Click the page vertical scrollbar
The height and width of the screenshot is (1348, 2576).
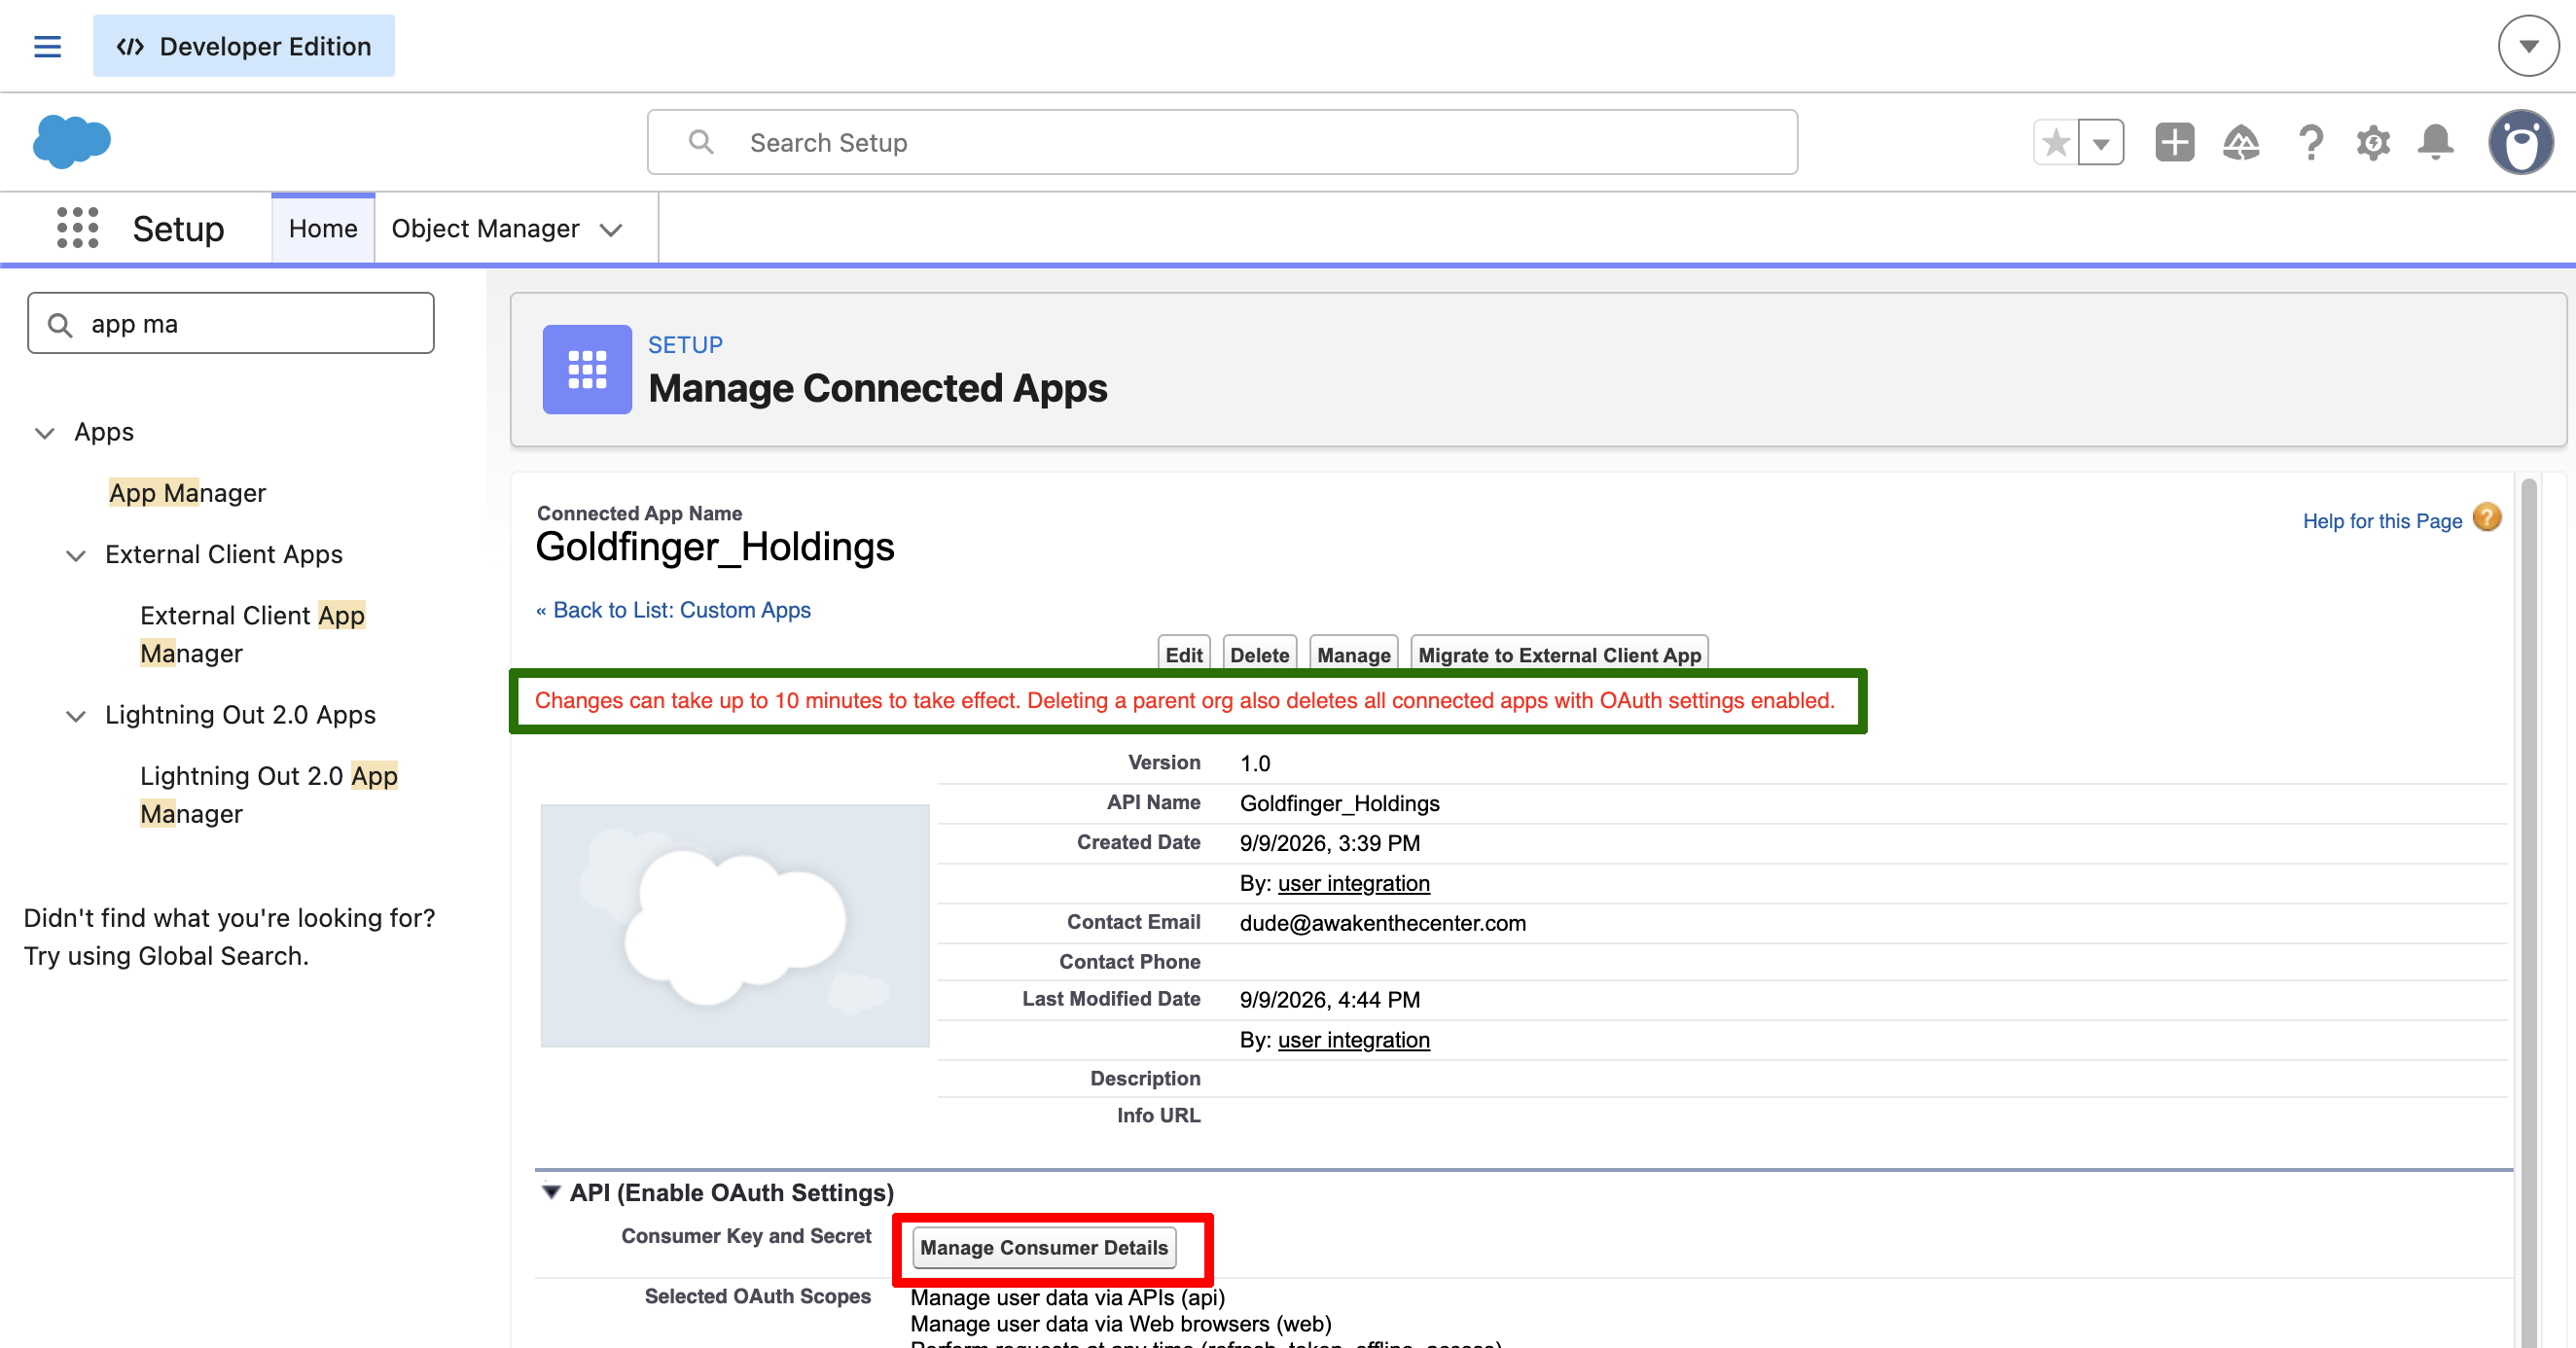pos(2529,910)
